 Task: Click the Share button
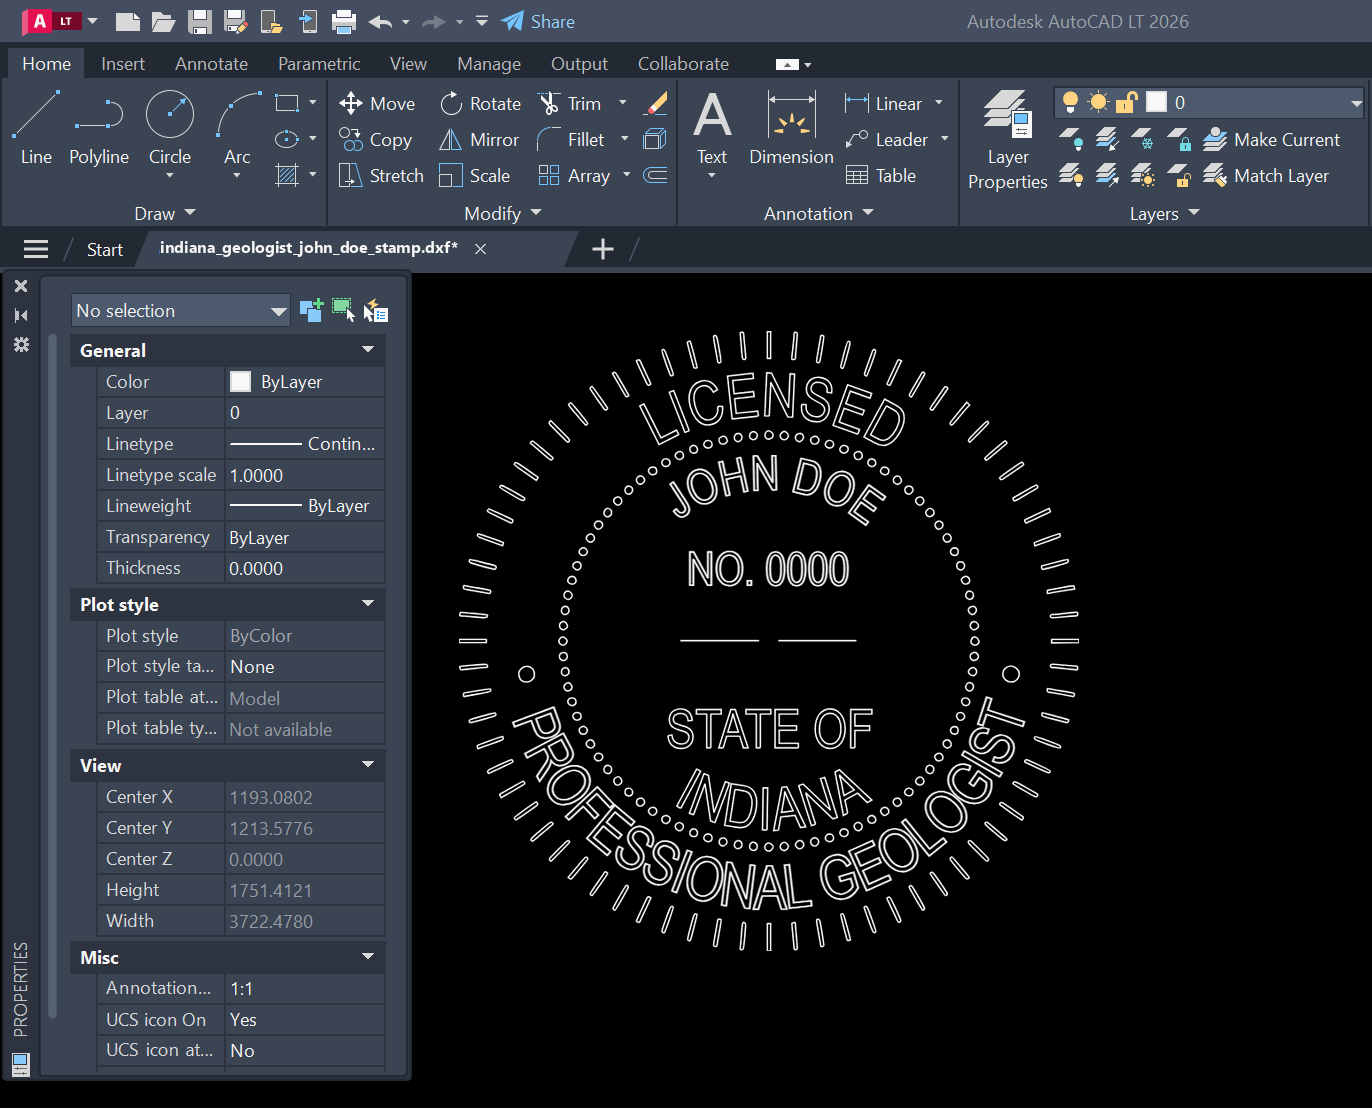coord(538,21)
